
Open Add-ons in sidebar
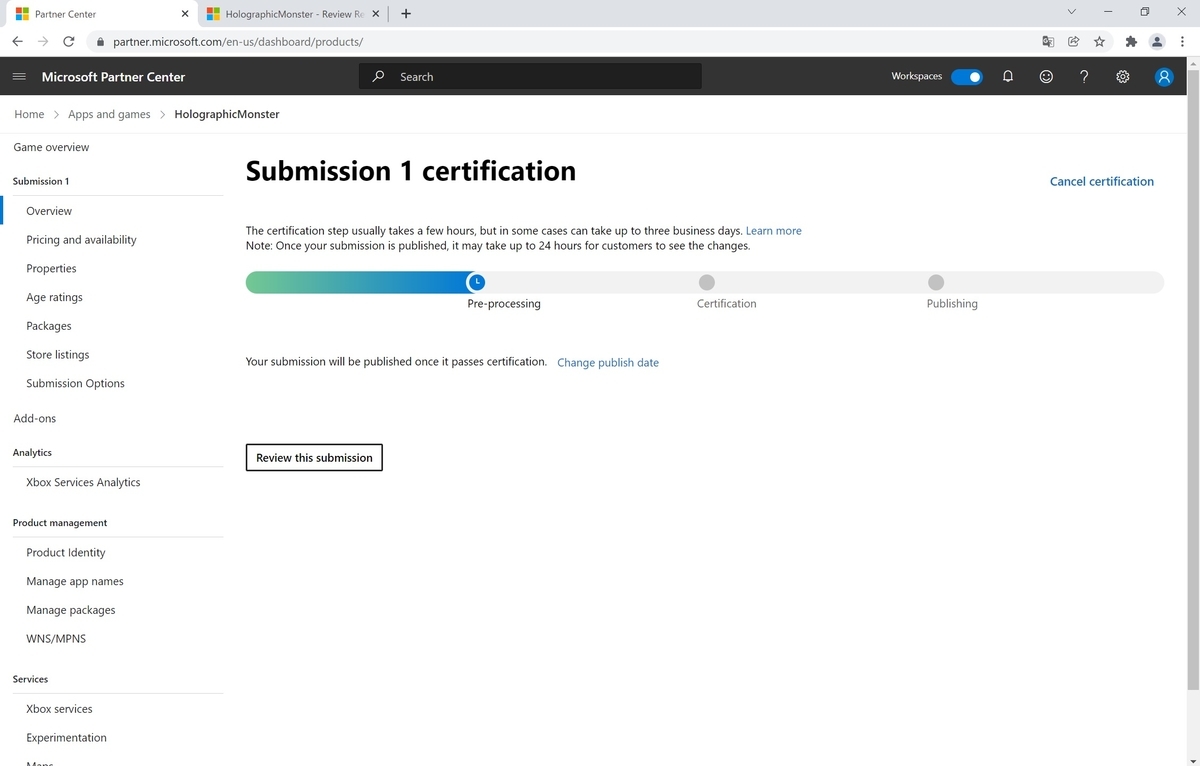(x=35, y=418)
